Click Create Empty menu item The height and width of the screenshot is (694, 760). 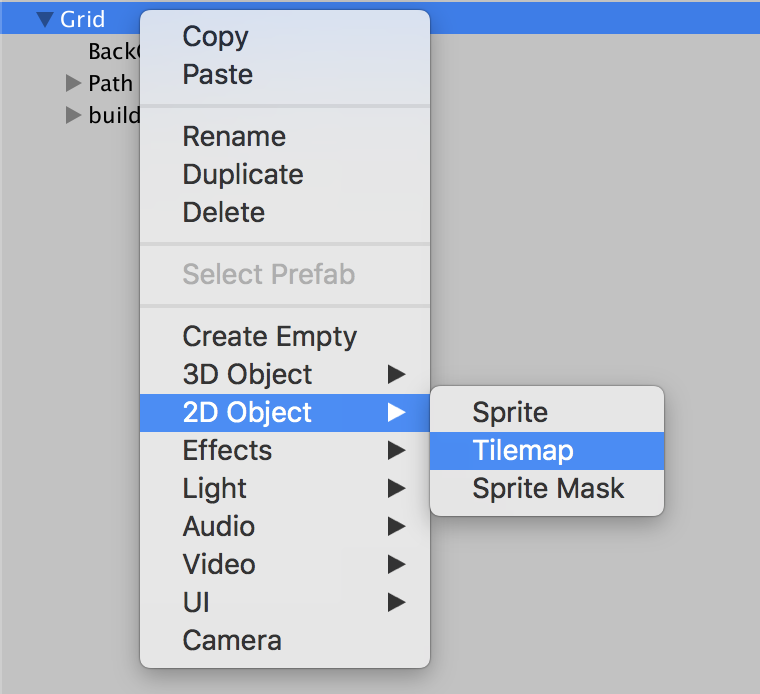(285, 336)
